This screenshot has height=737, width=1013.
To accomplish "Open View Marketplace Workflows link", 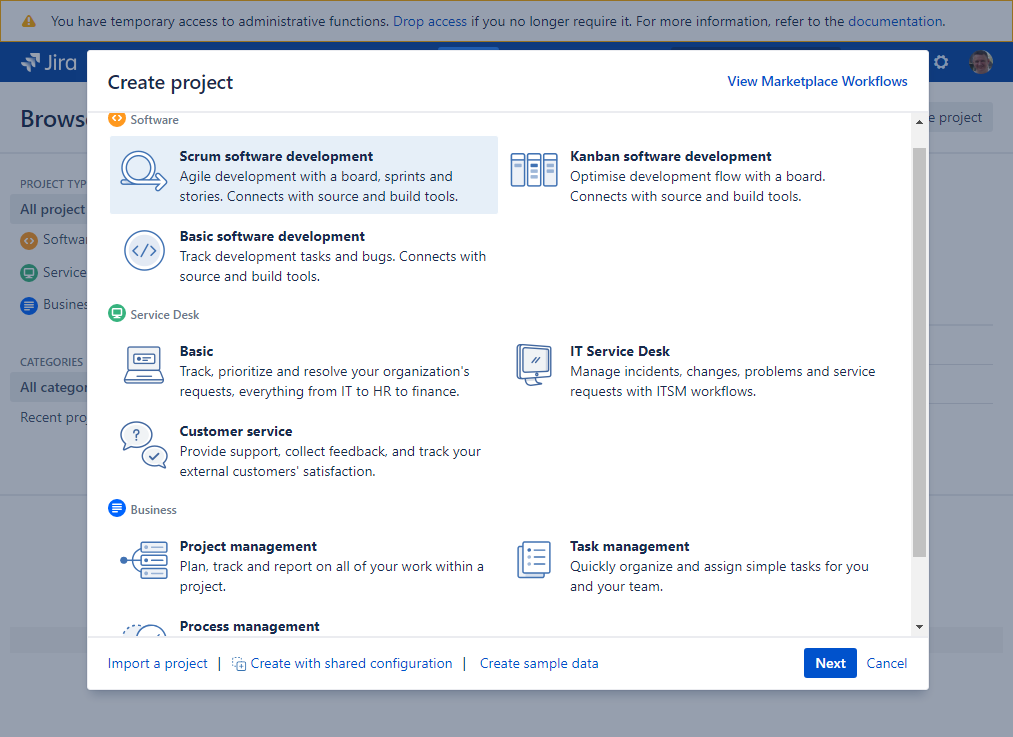I will click(817, 81).
